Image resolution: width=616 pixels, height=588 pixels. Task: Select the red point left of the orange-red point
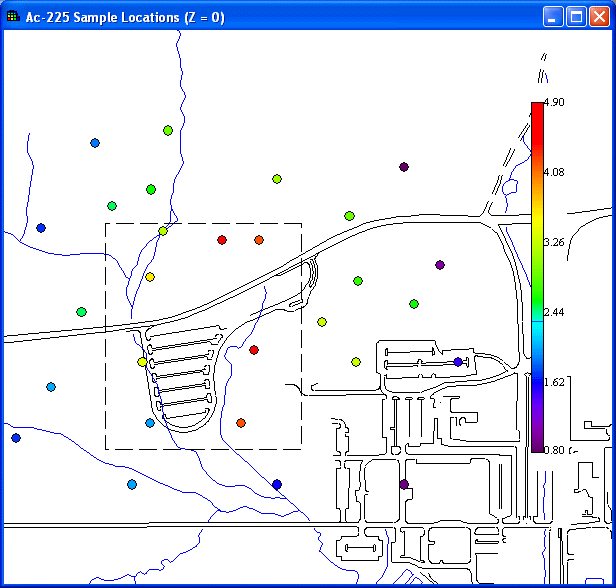pyautogui.click(x=222, y=240)
